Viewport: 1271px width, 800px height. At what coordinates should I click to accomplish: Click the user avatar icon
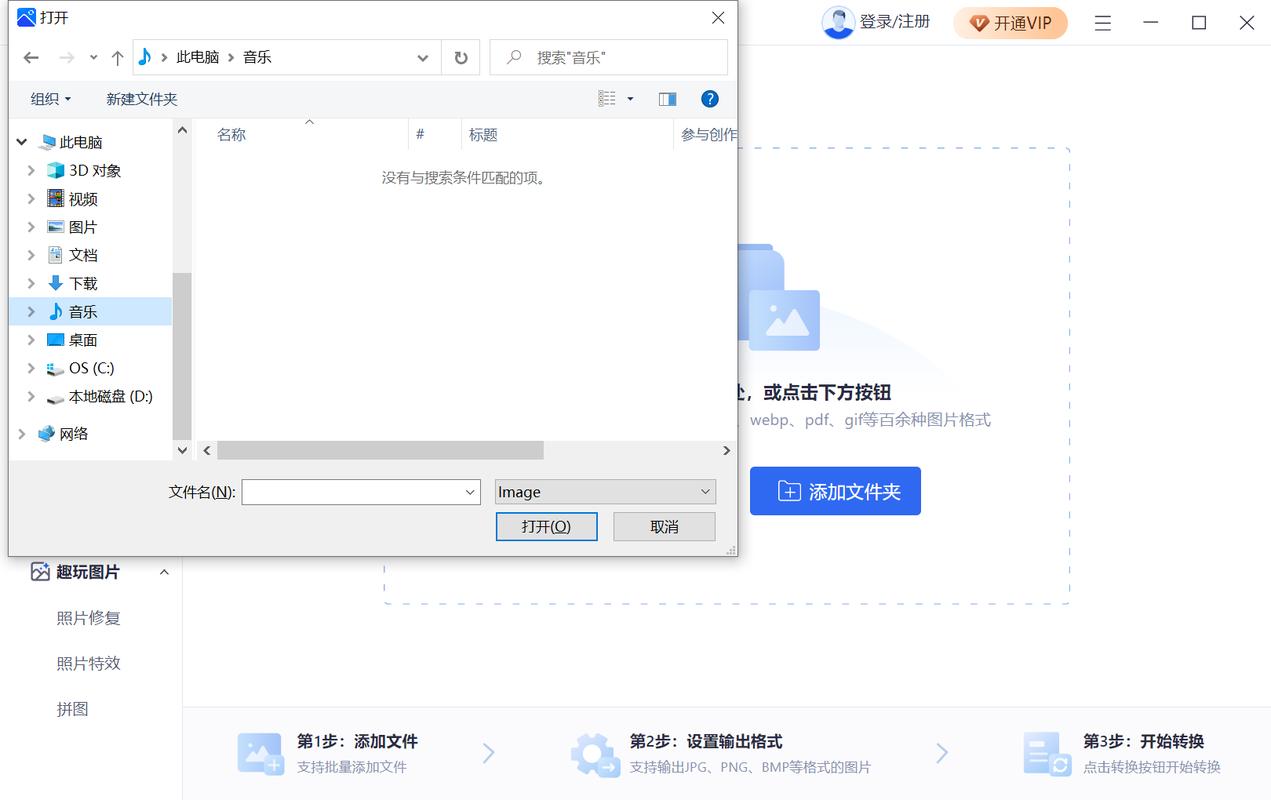point(838,22)
